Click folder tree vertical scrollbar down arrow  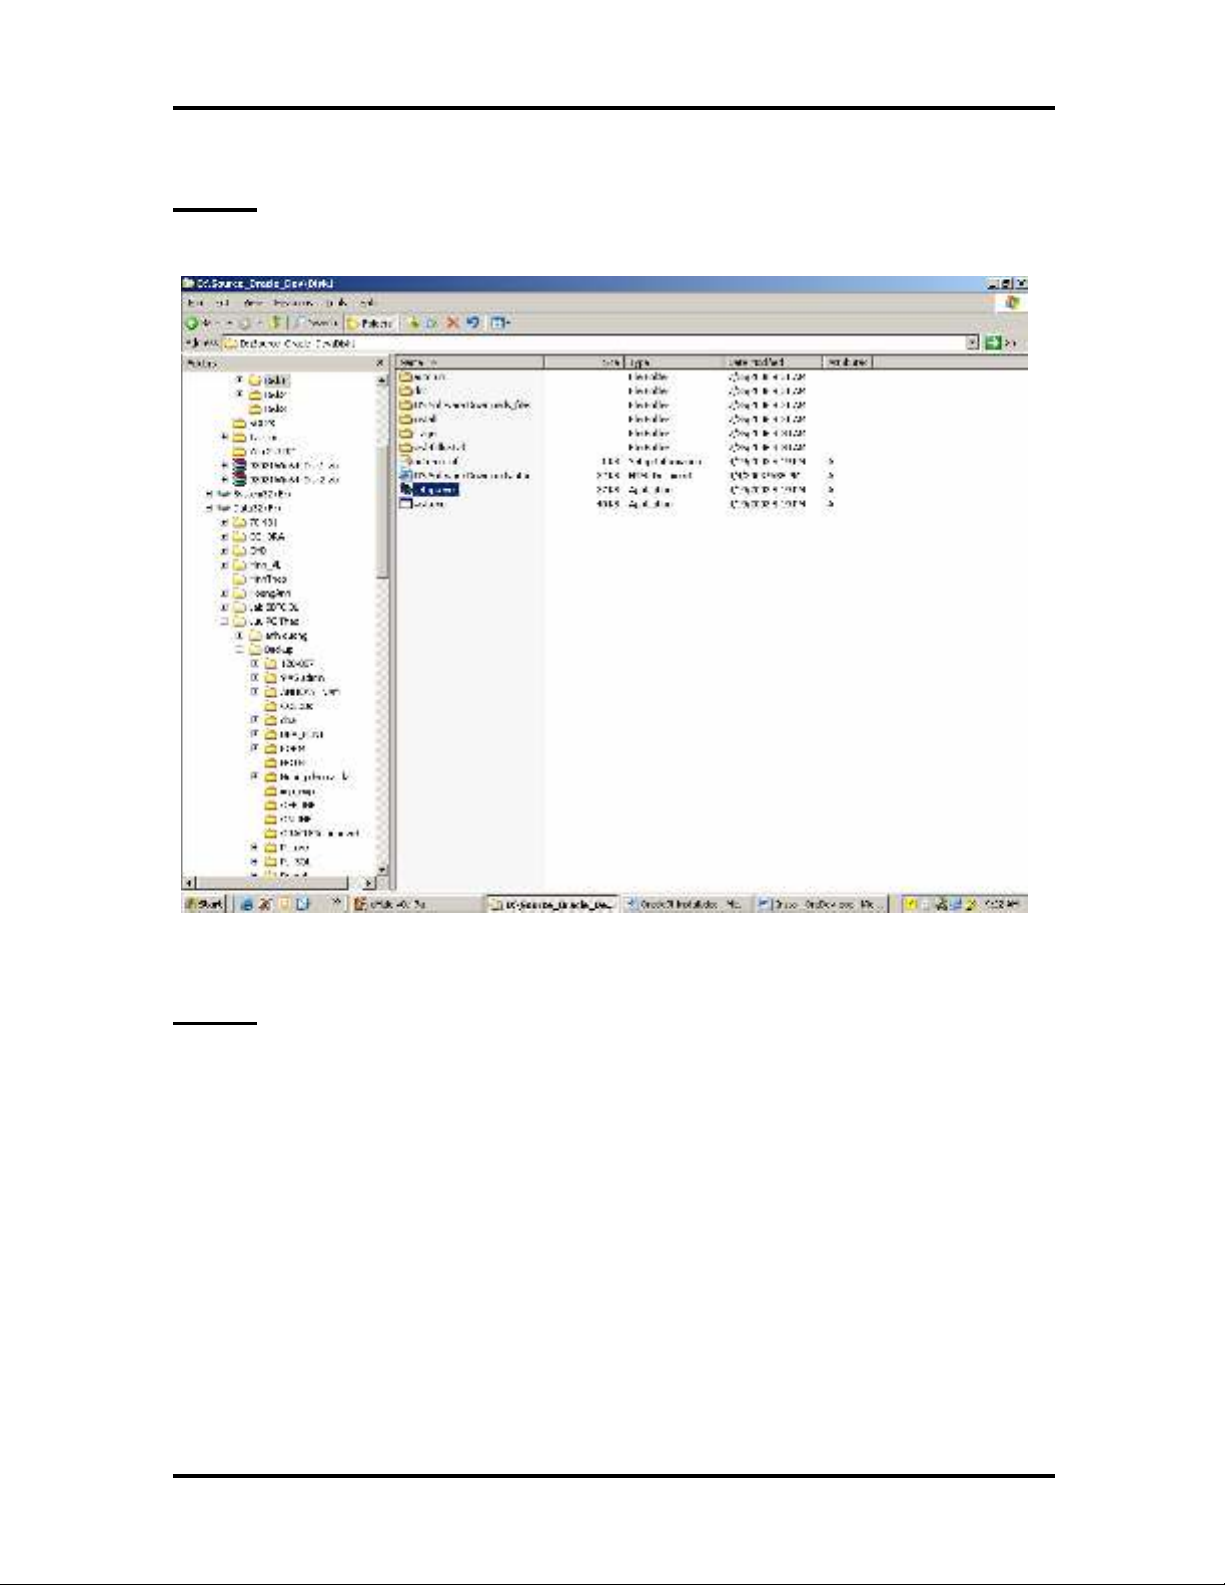[381, 870]
